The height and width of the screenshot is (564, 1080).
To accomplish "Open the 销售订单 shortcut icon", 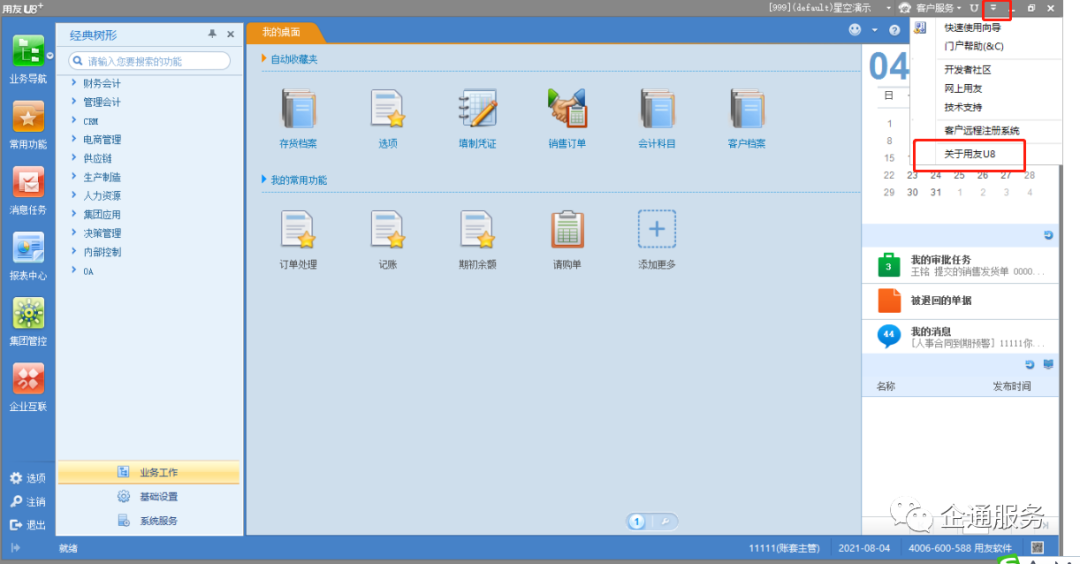I will [566, 110].
